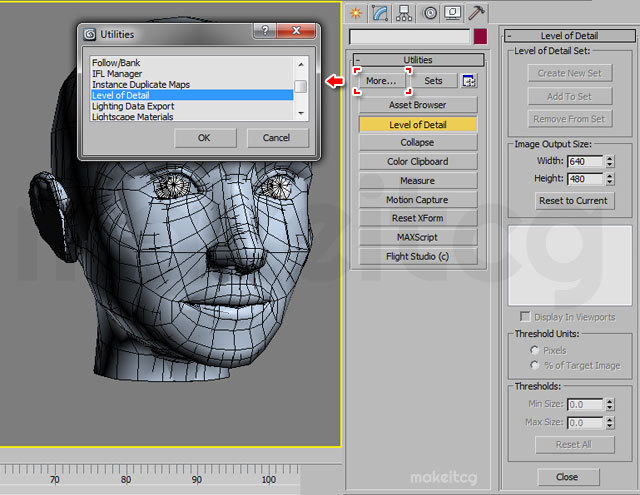
Task: Select the Pixels threshold unit radio
Action: click(x=535, y=351)
